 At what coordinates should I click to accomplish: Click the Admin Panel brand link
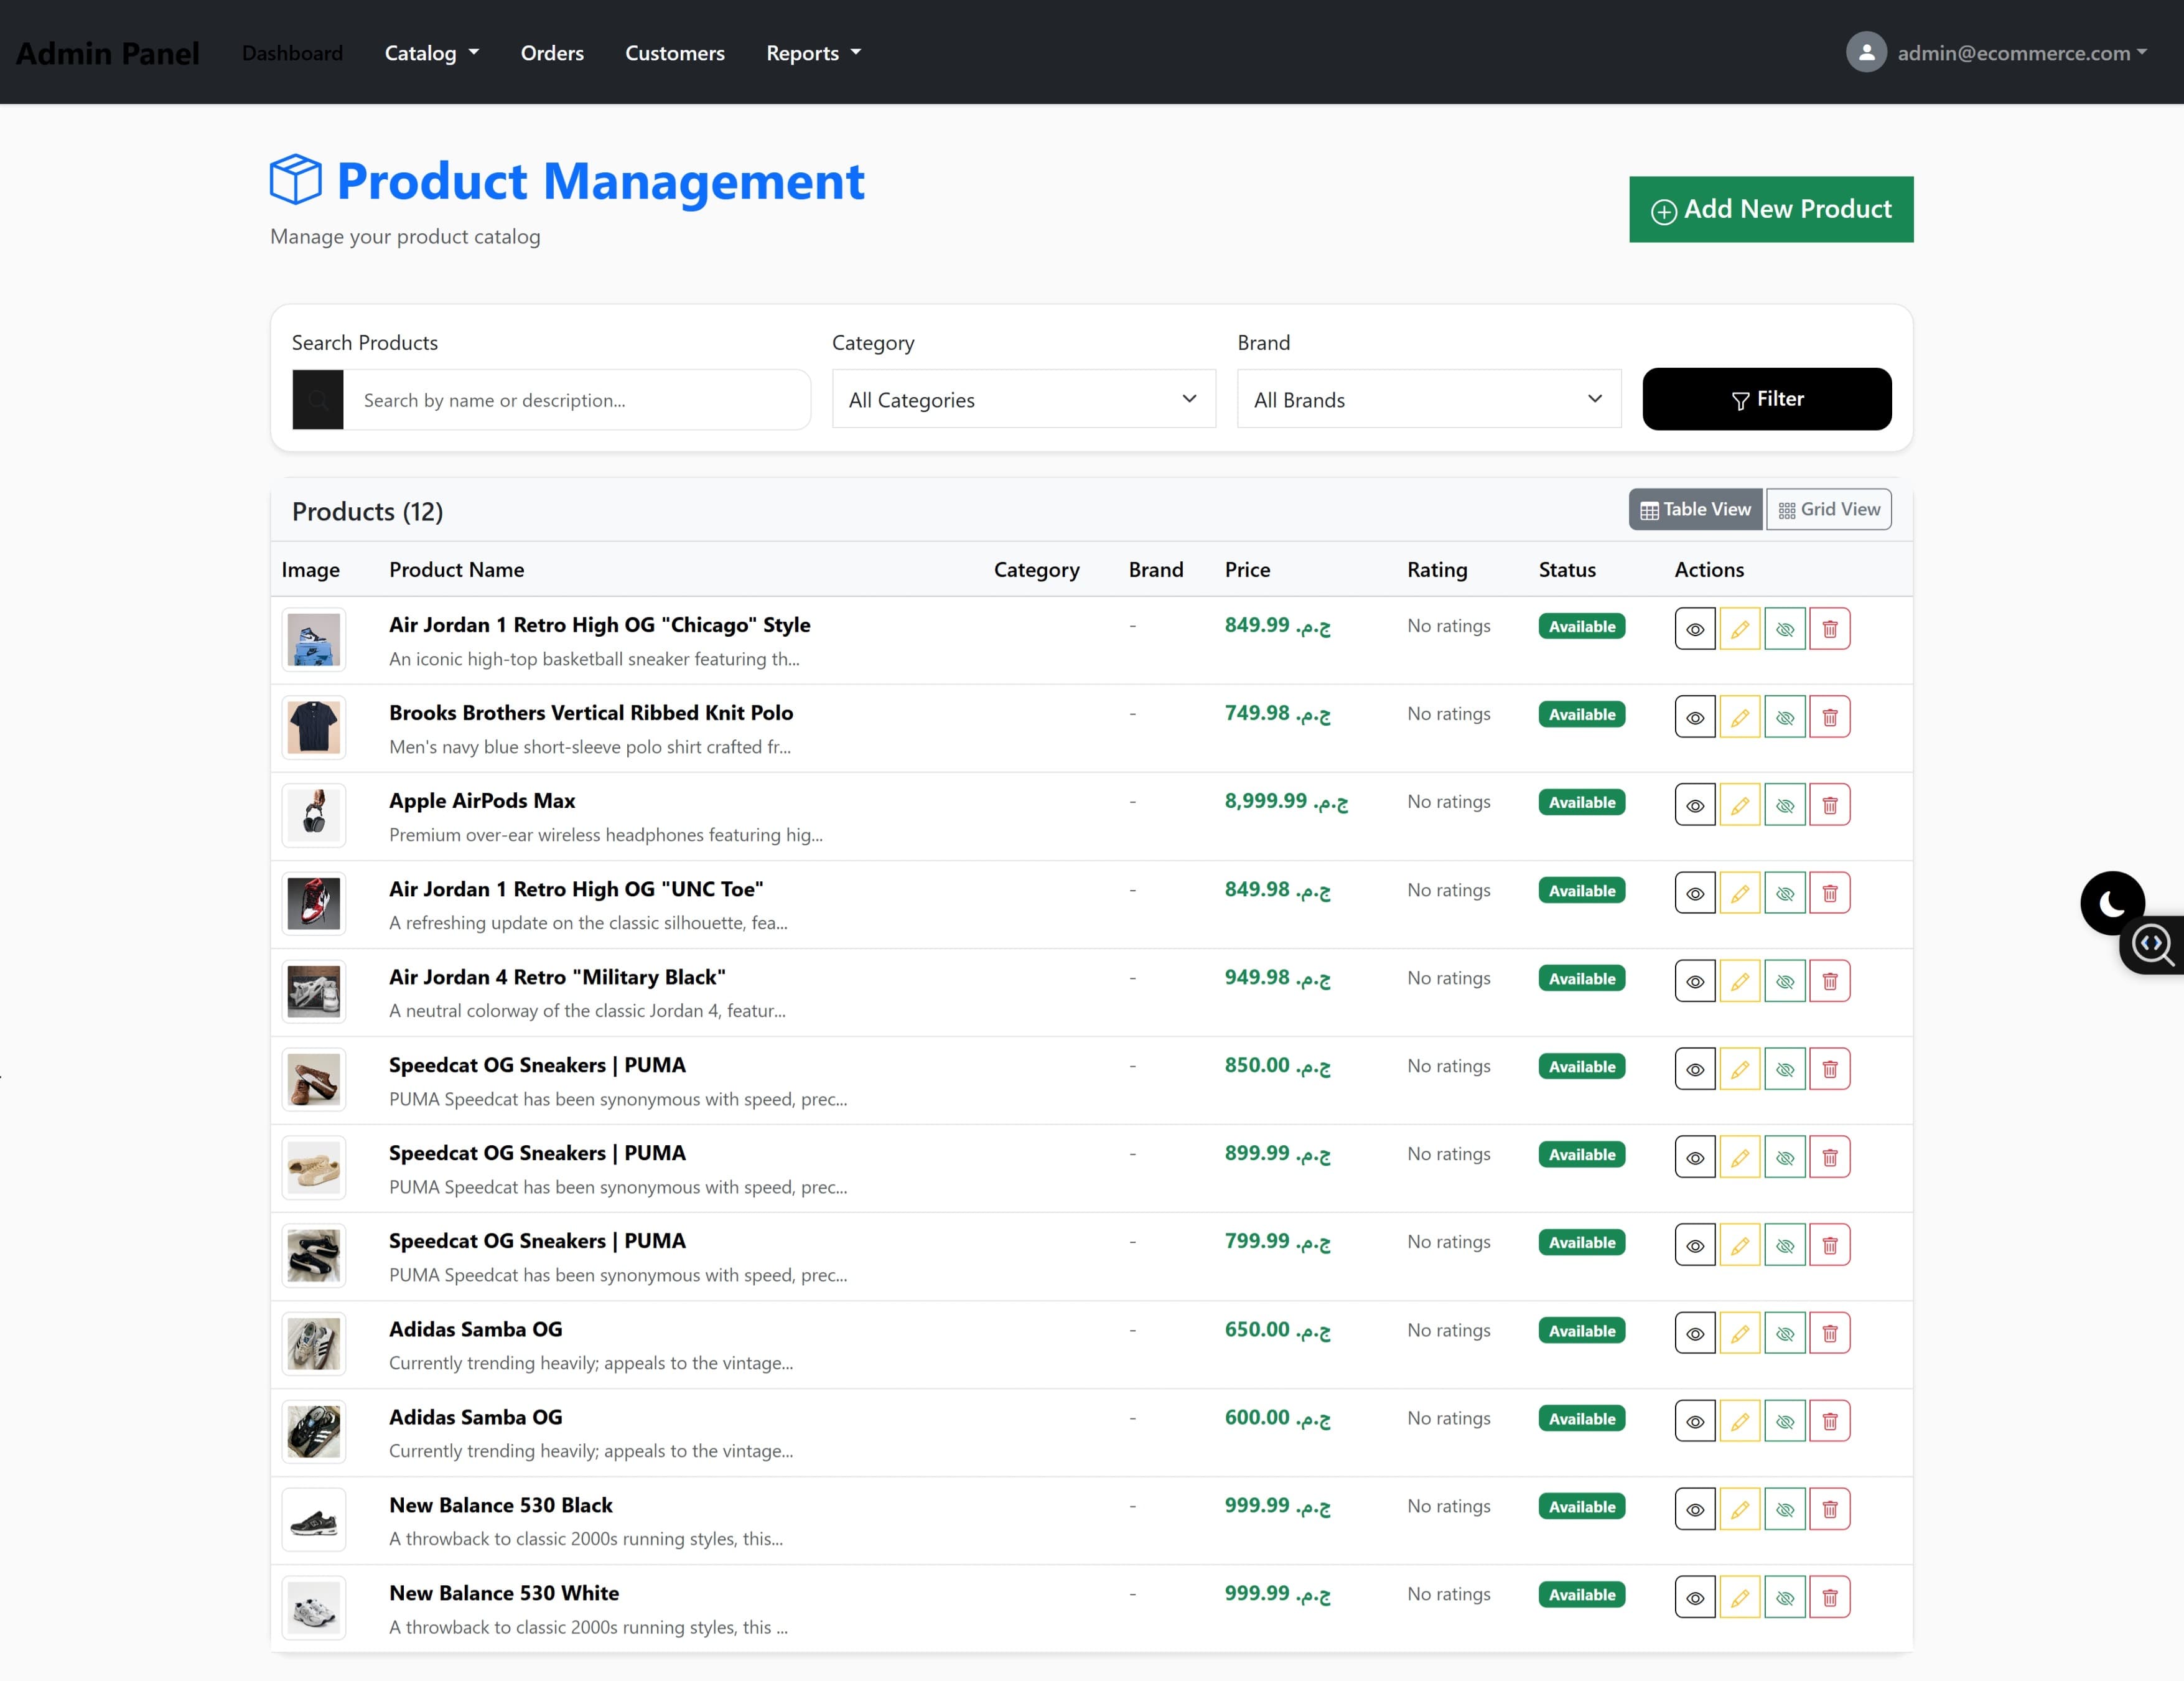pyautogui.click(x=108, y=53)
